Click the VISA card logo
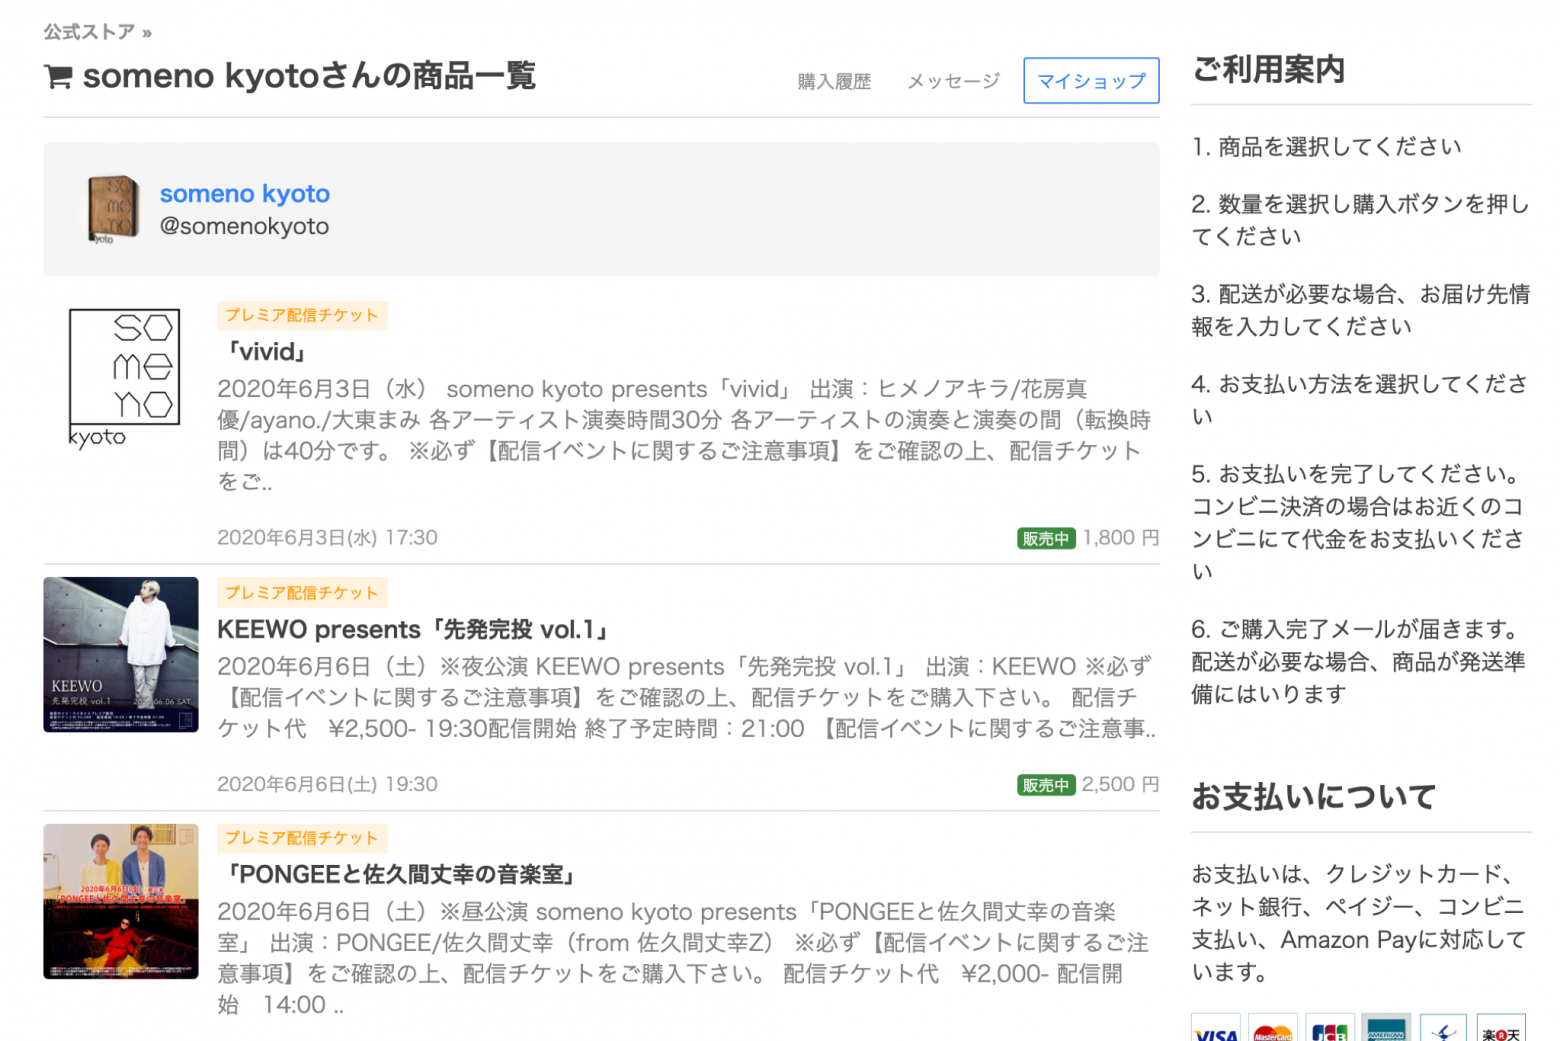 (1216, 1028)
